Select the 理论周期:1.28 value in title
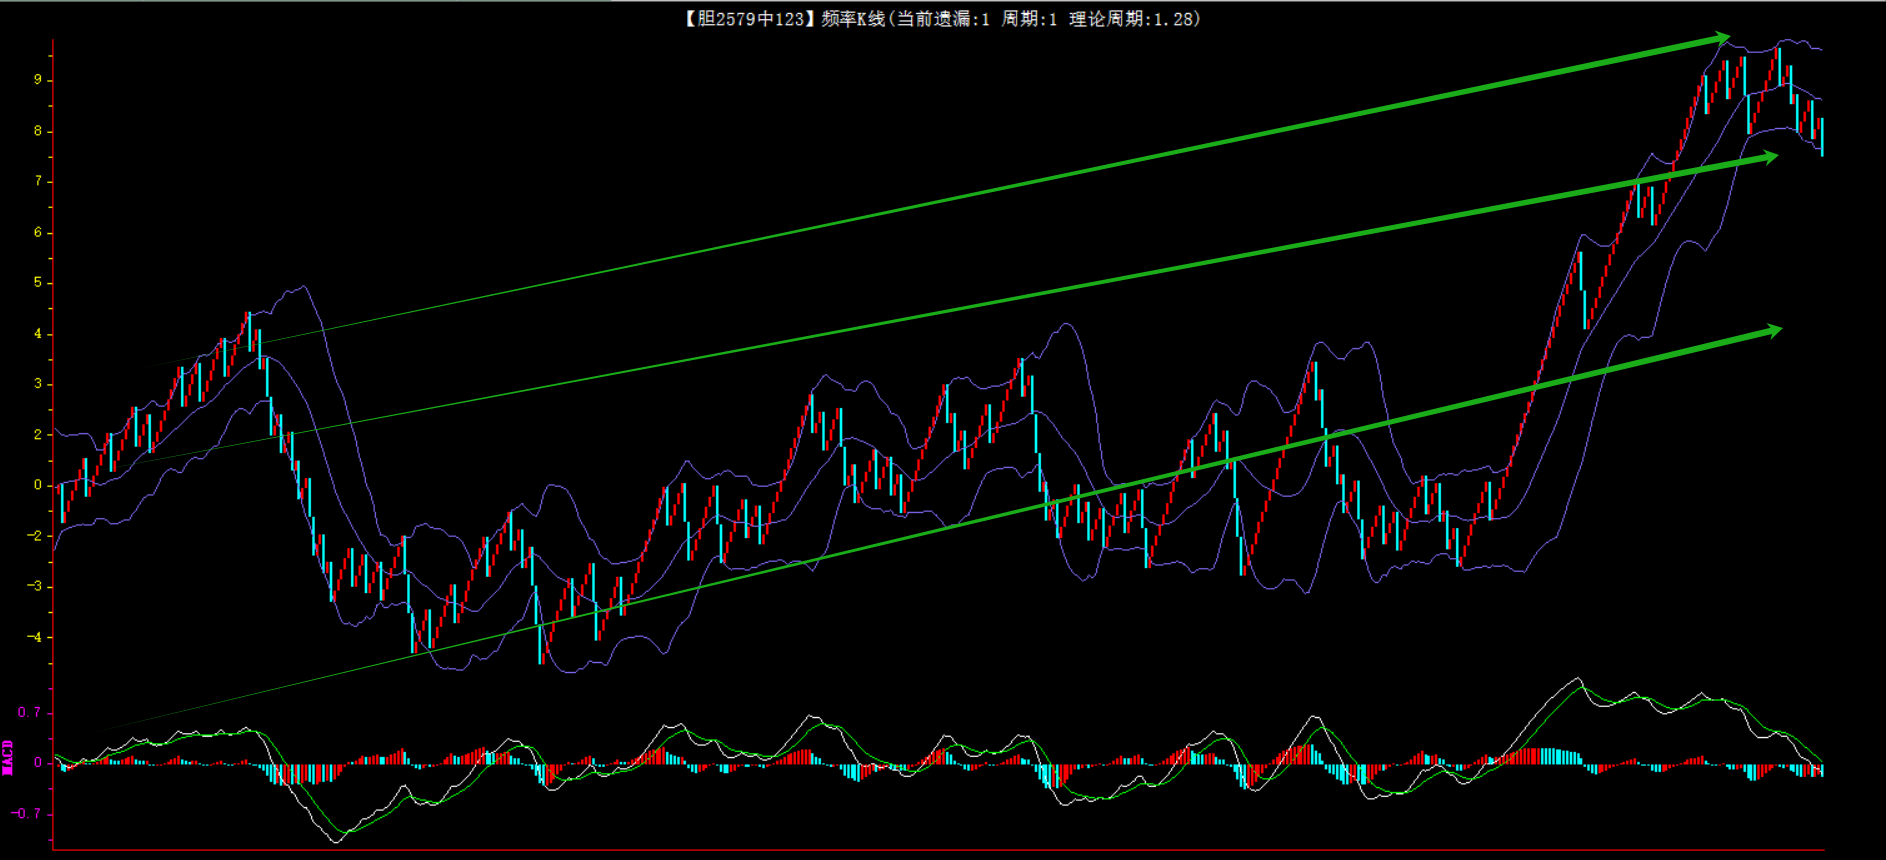 click(1133, 19)
